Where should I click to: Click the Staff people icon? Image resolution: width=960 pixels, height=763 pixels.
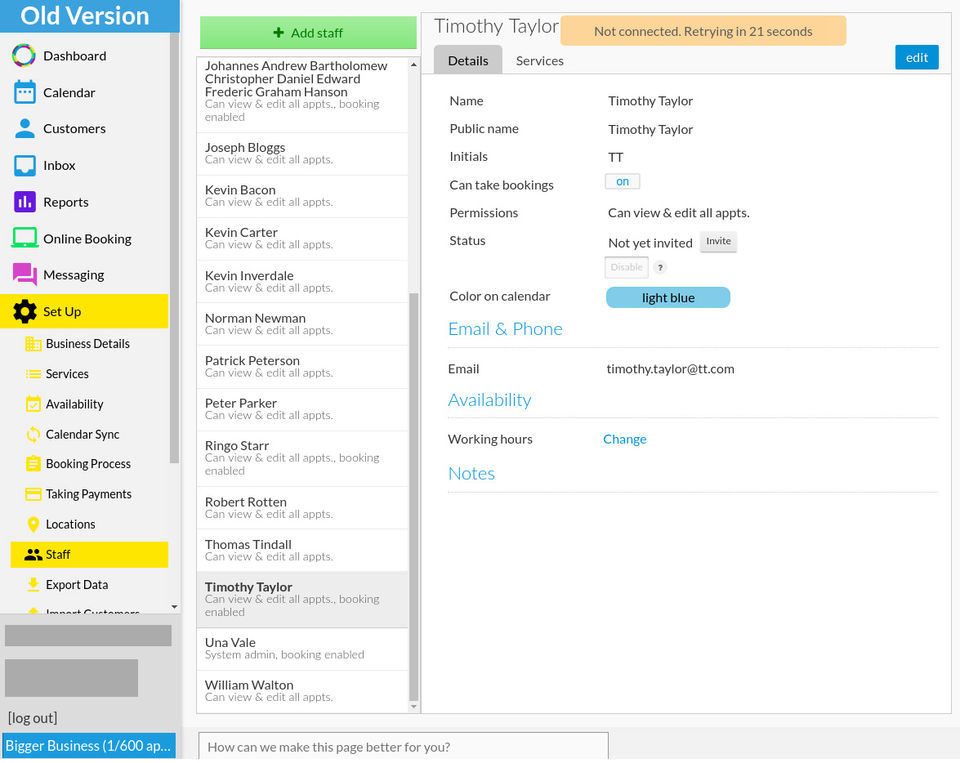point(33,555)
